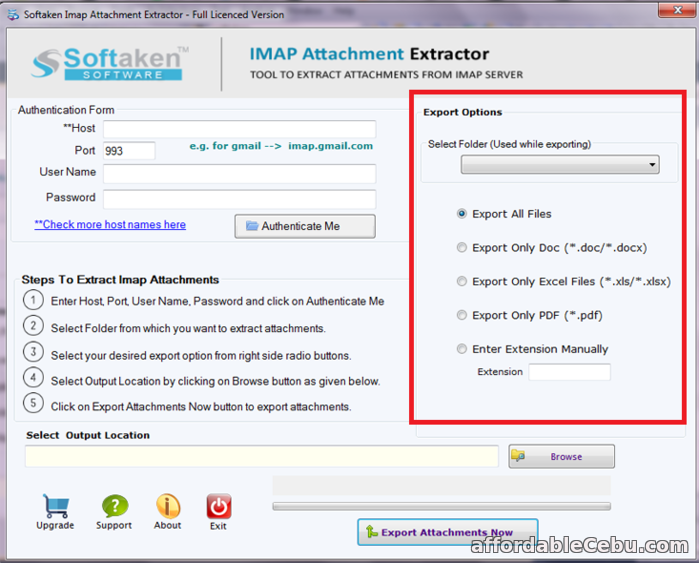Screen dimensions: 699x563
Task: Click the Password input field
Action: coord(240,199)
